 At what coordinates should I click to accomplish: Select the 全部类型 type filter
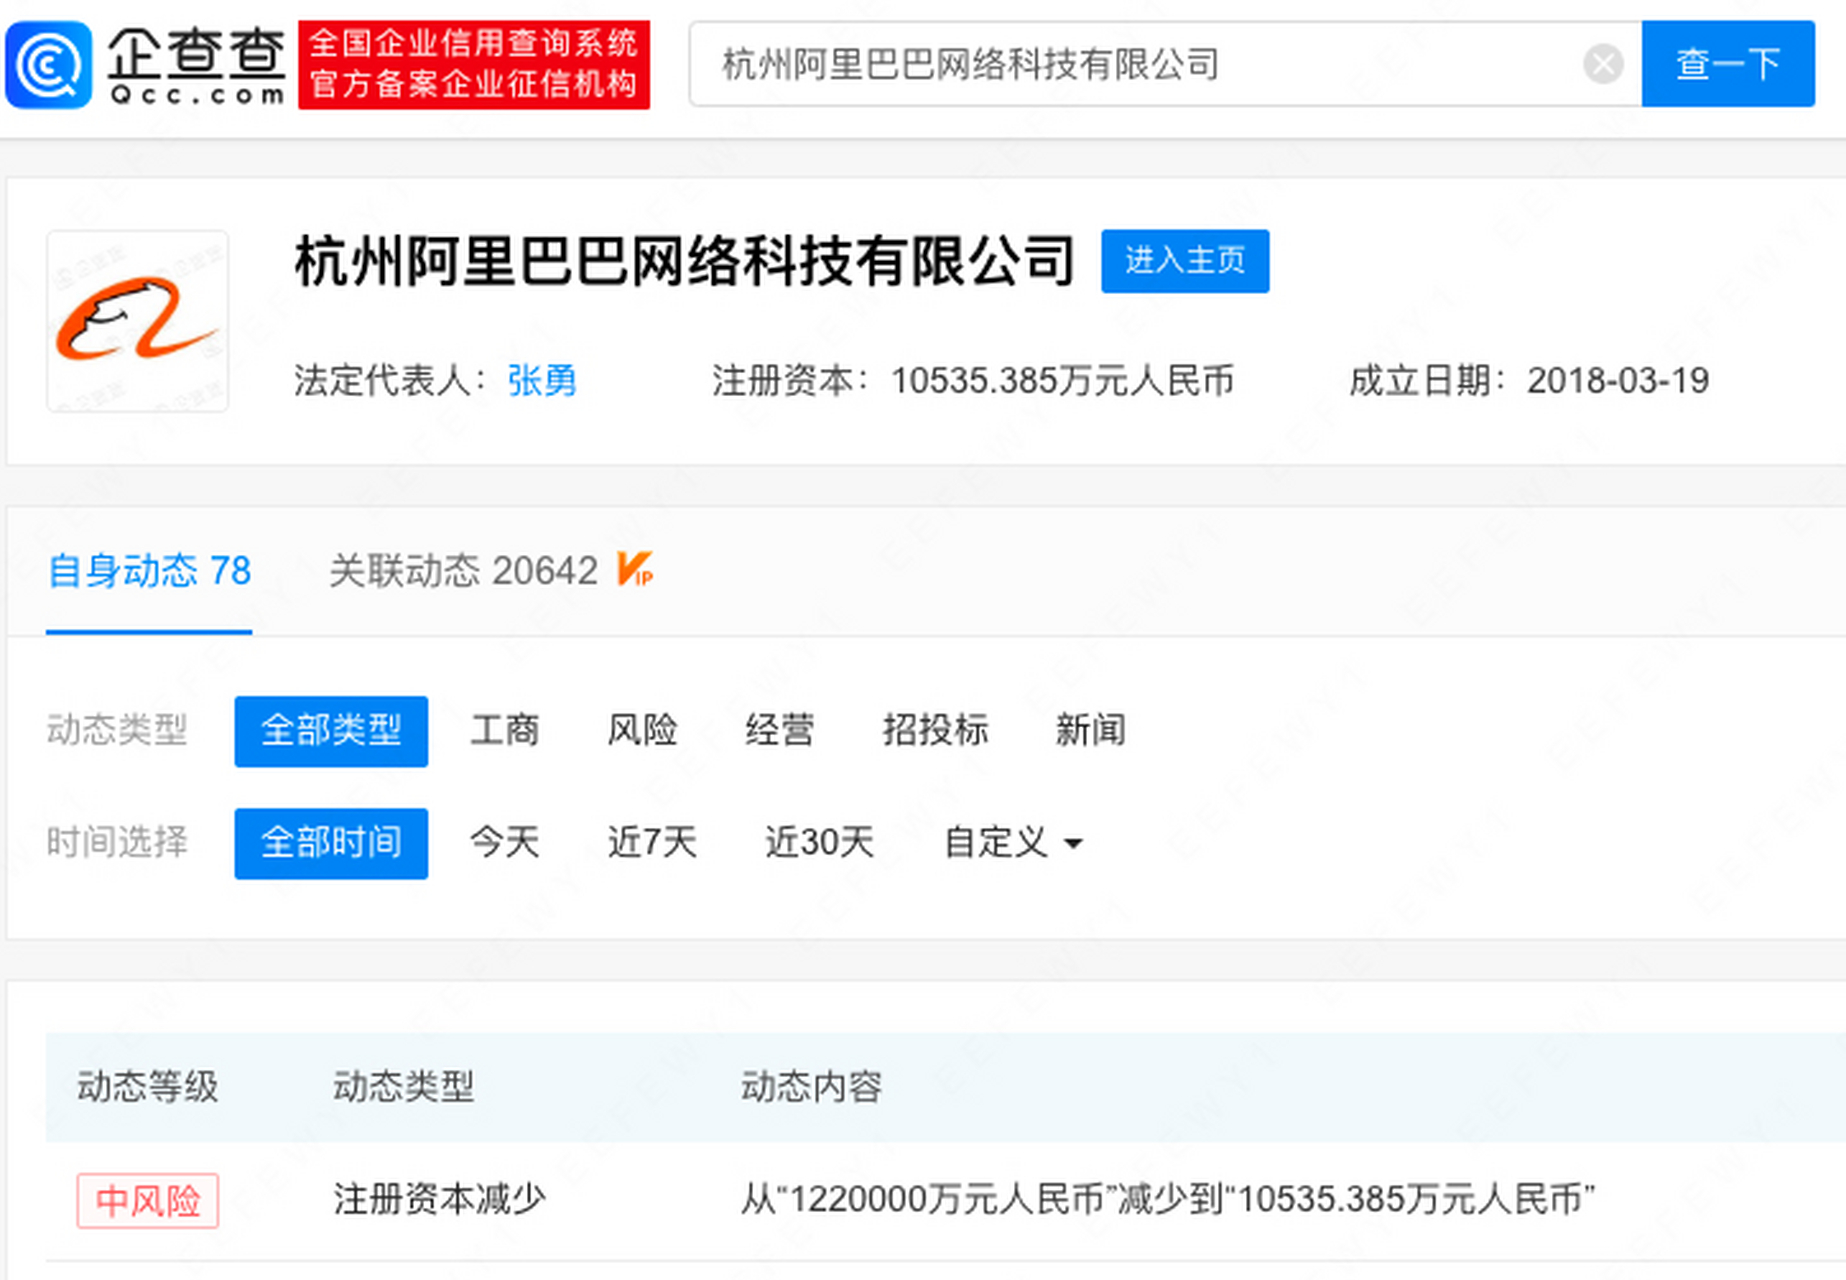(331, 731)
